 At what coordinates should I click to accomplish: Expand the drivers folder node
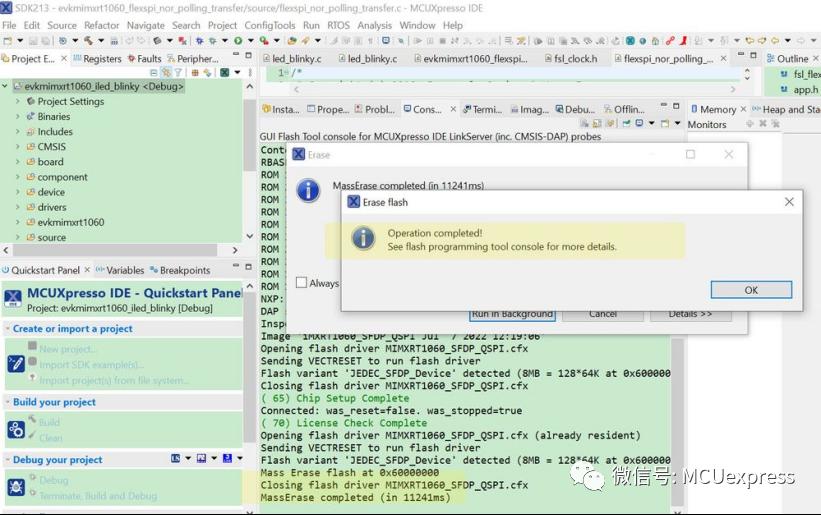[x=17, y=207]
